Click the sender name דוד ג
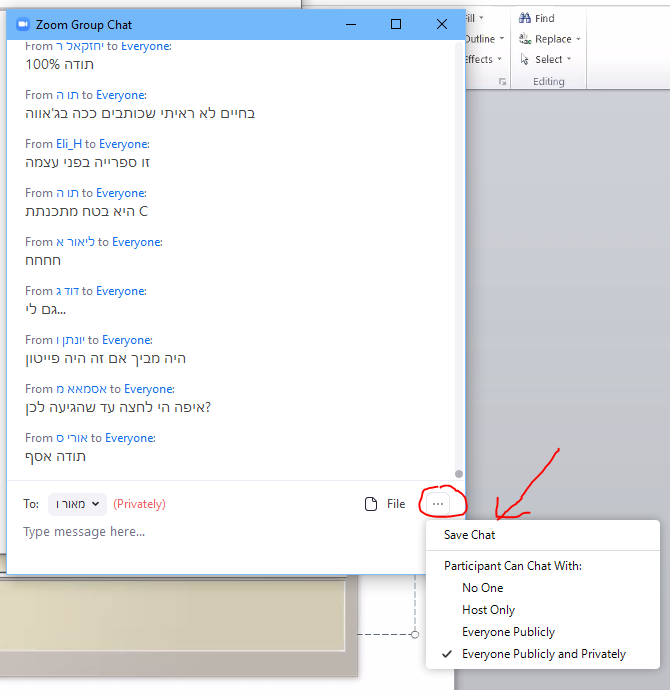The height and width of the screenshot is (690, 670). click(x=67, y=291)
